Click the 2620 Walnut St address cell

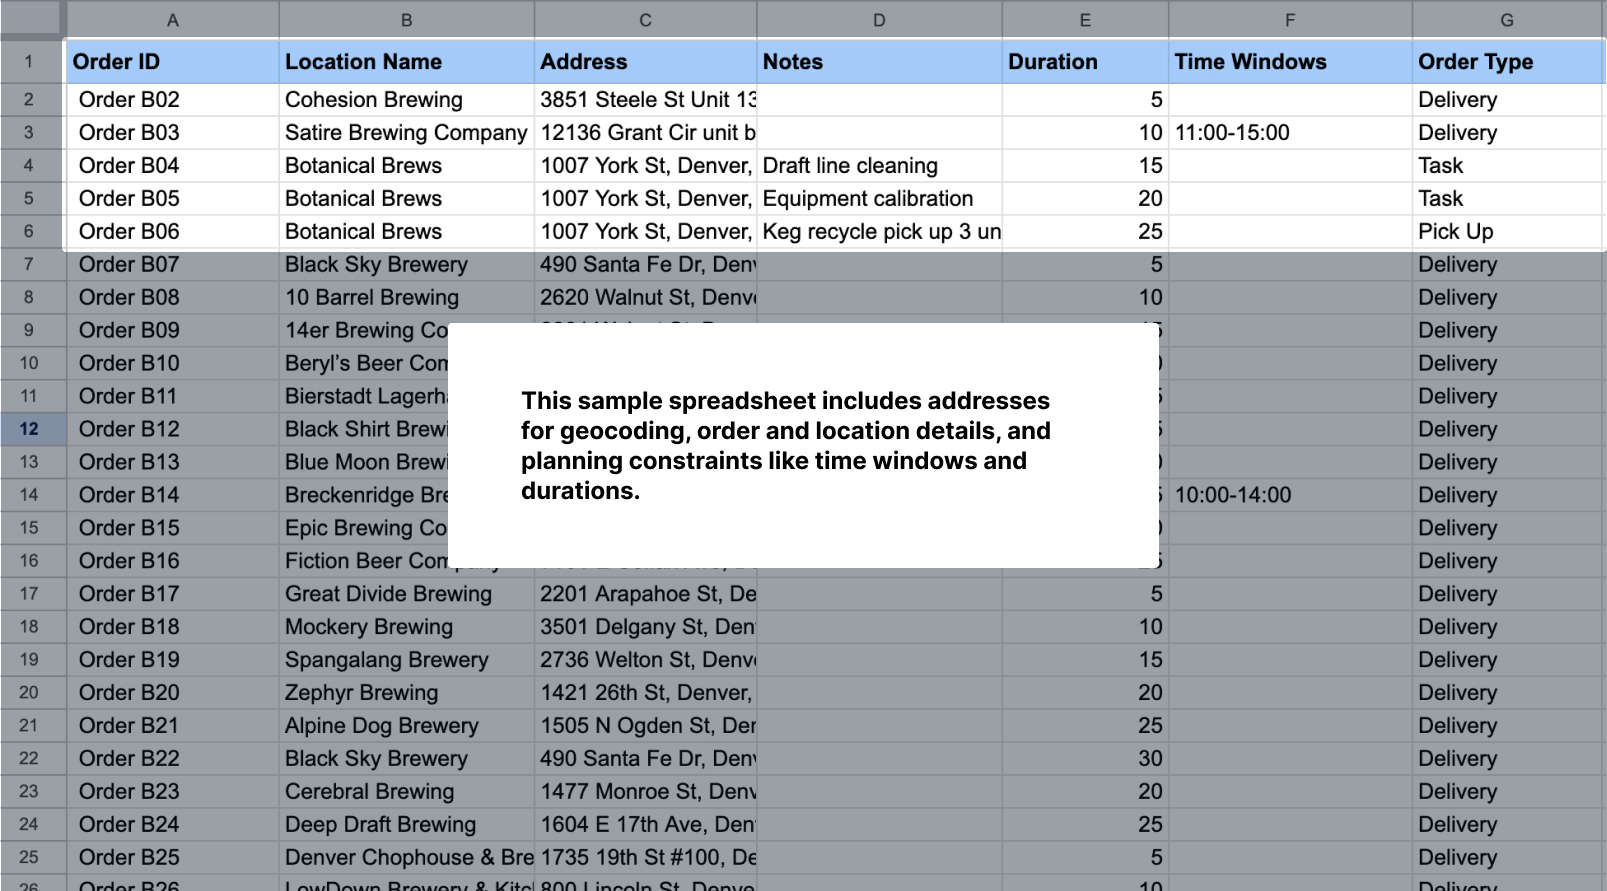pyautogui.click(x=645, y=297)
